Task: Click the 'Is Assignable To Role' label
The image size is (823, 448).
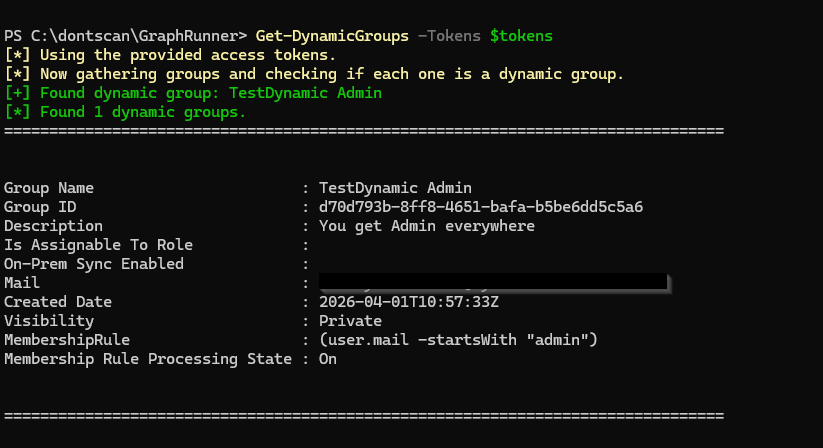Action: 98,245
